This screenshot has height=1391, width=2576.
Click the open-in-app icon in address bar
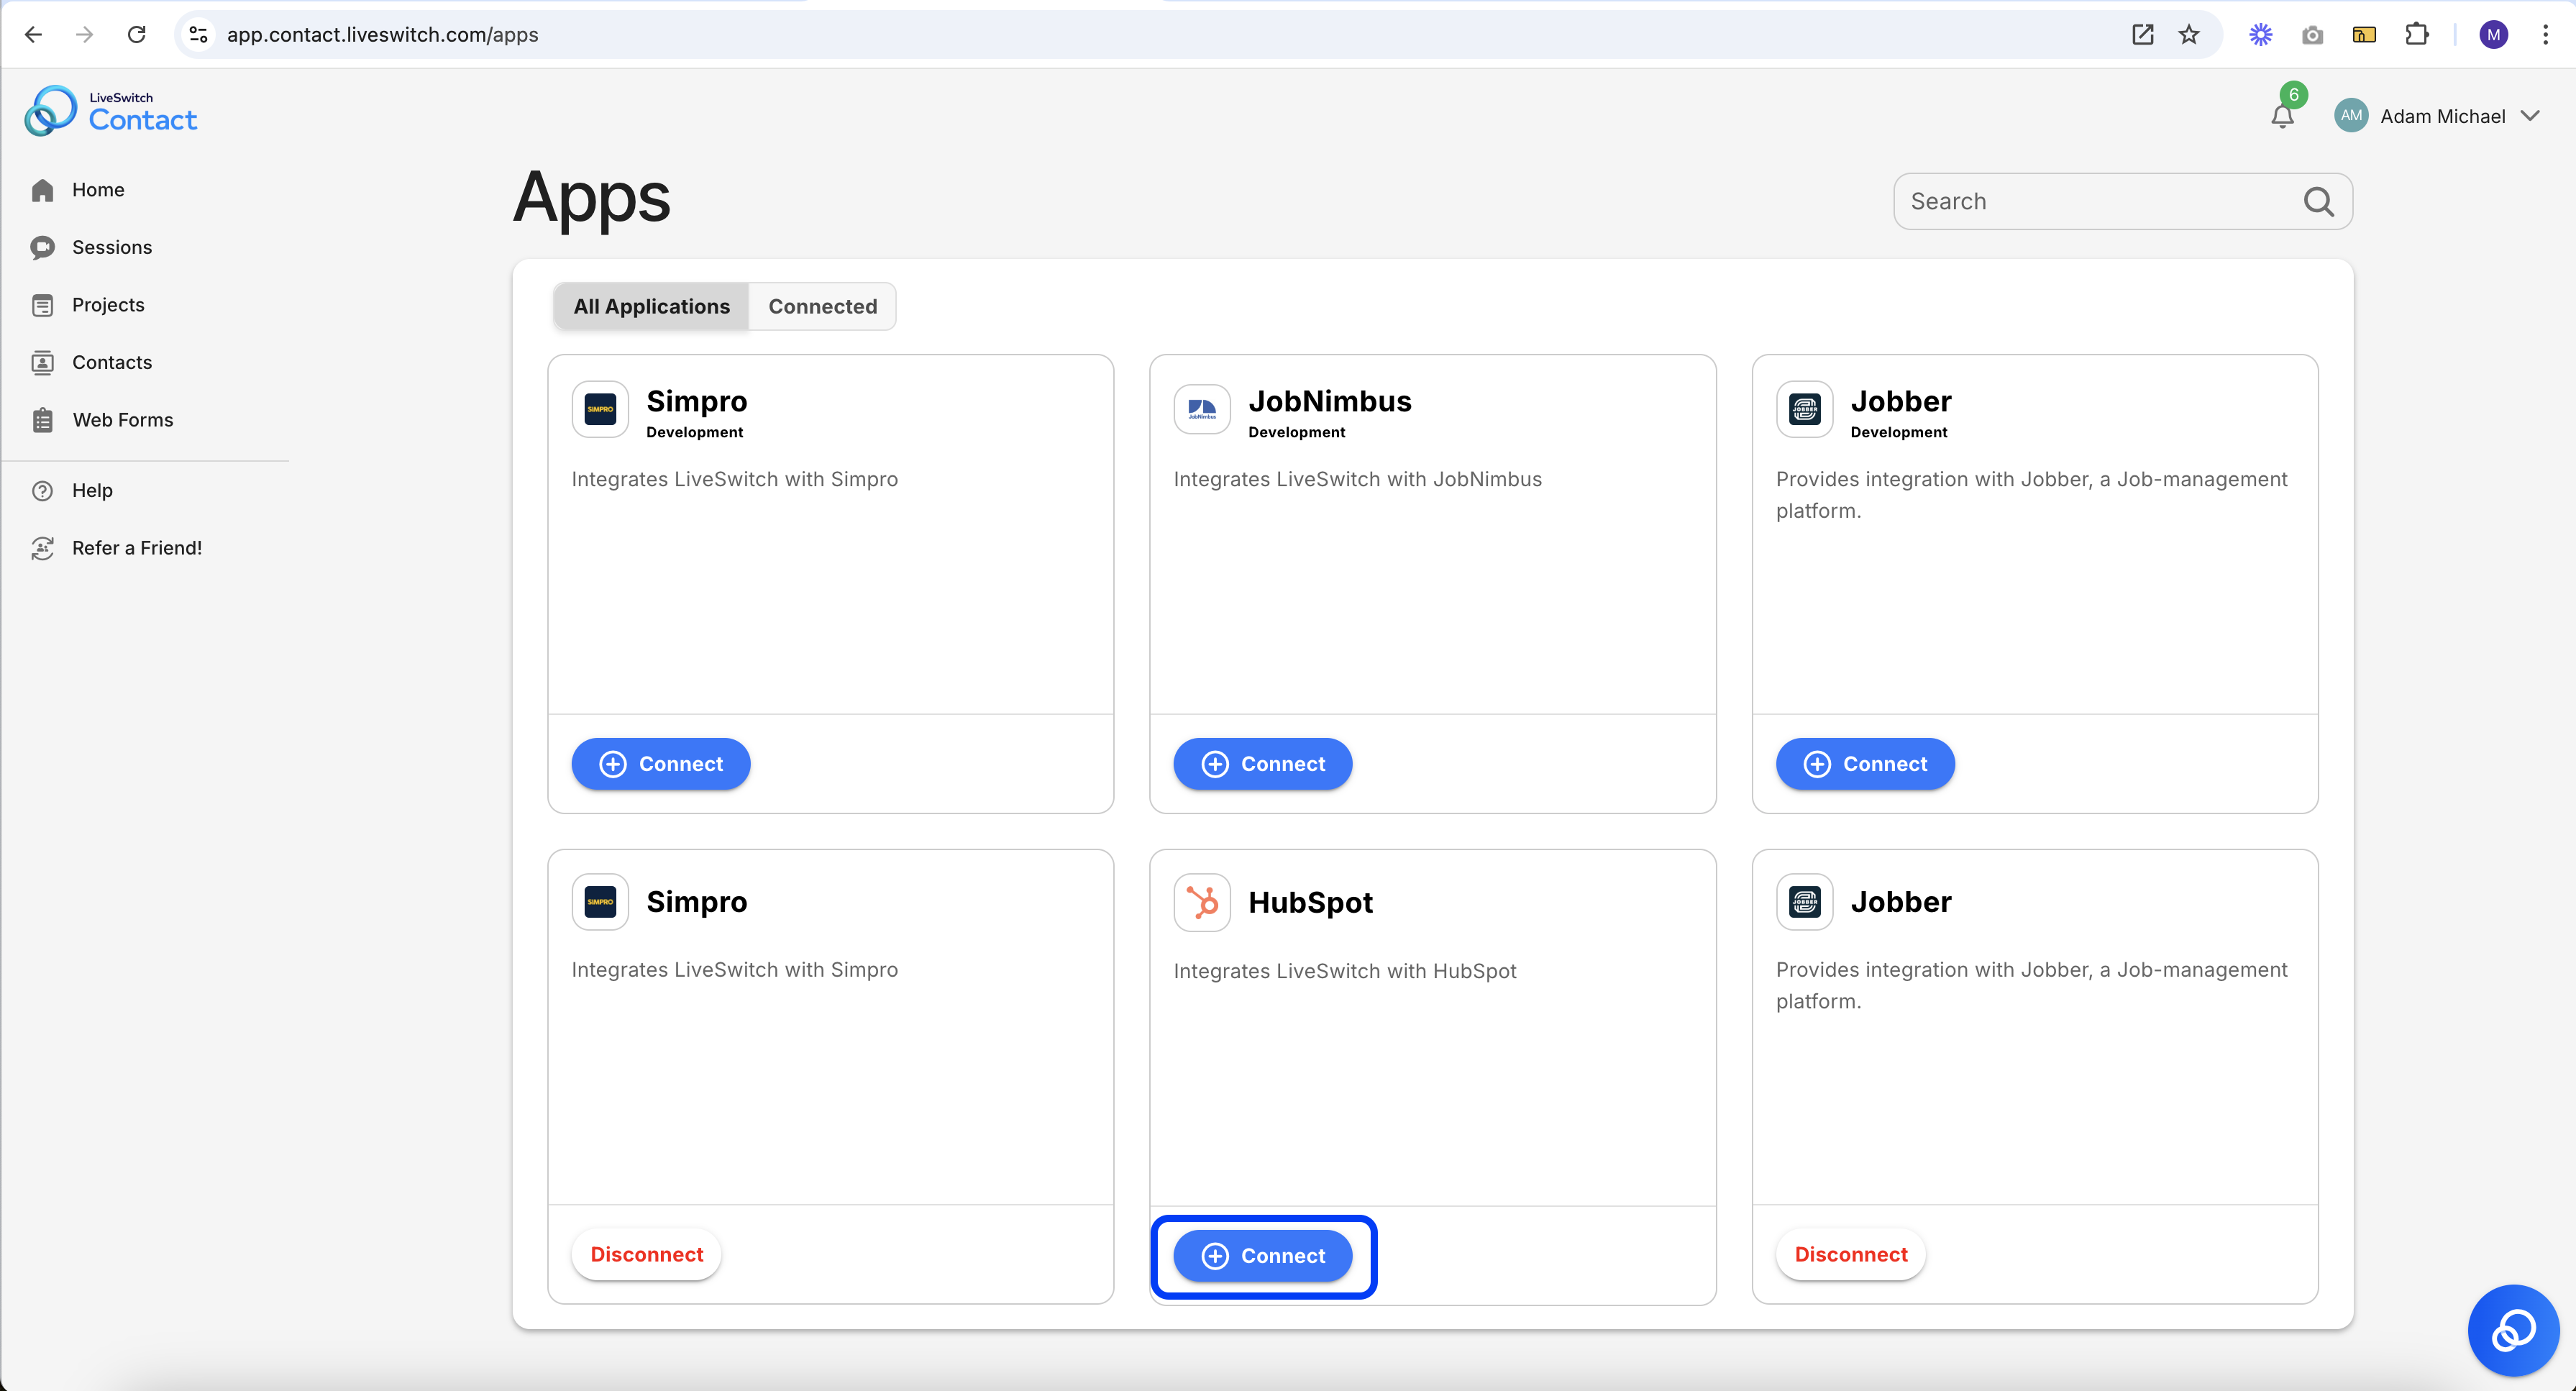tap(2142, 34)
